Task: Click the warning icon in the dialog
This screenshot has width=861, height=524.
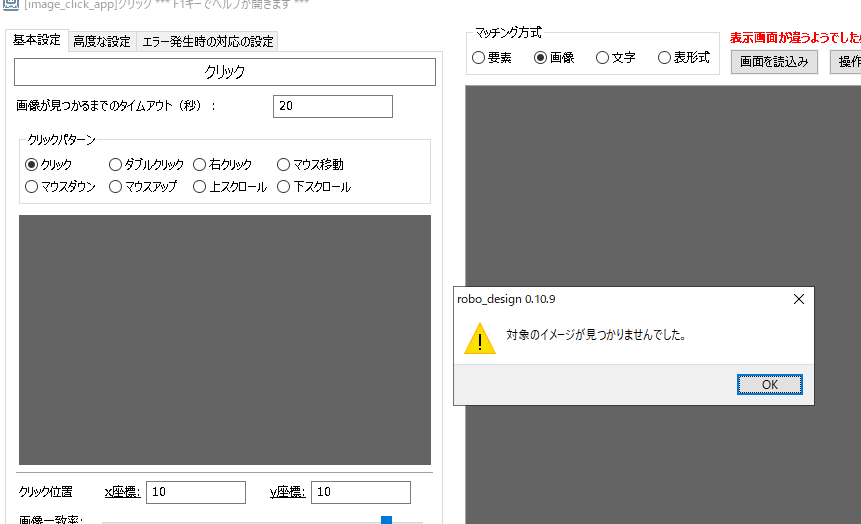Action: click(480, 338)
